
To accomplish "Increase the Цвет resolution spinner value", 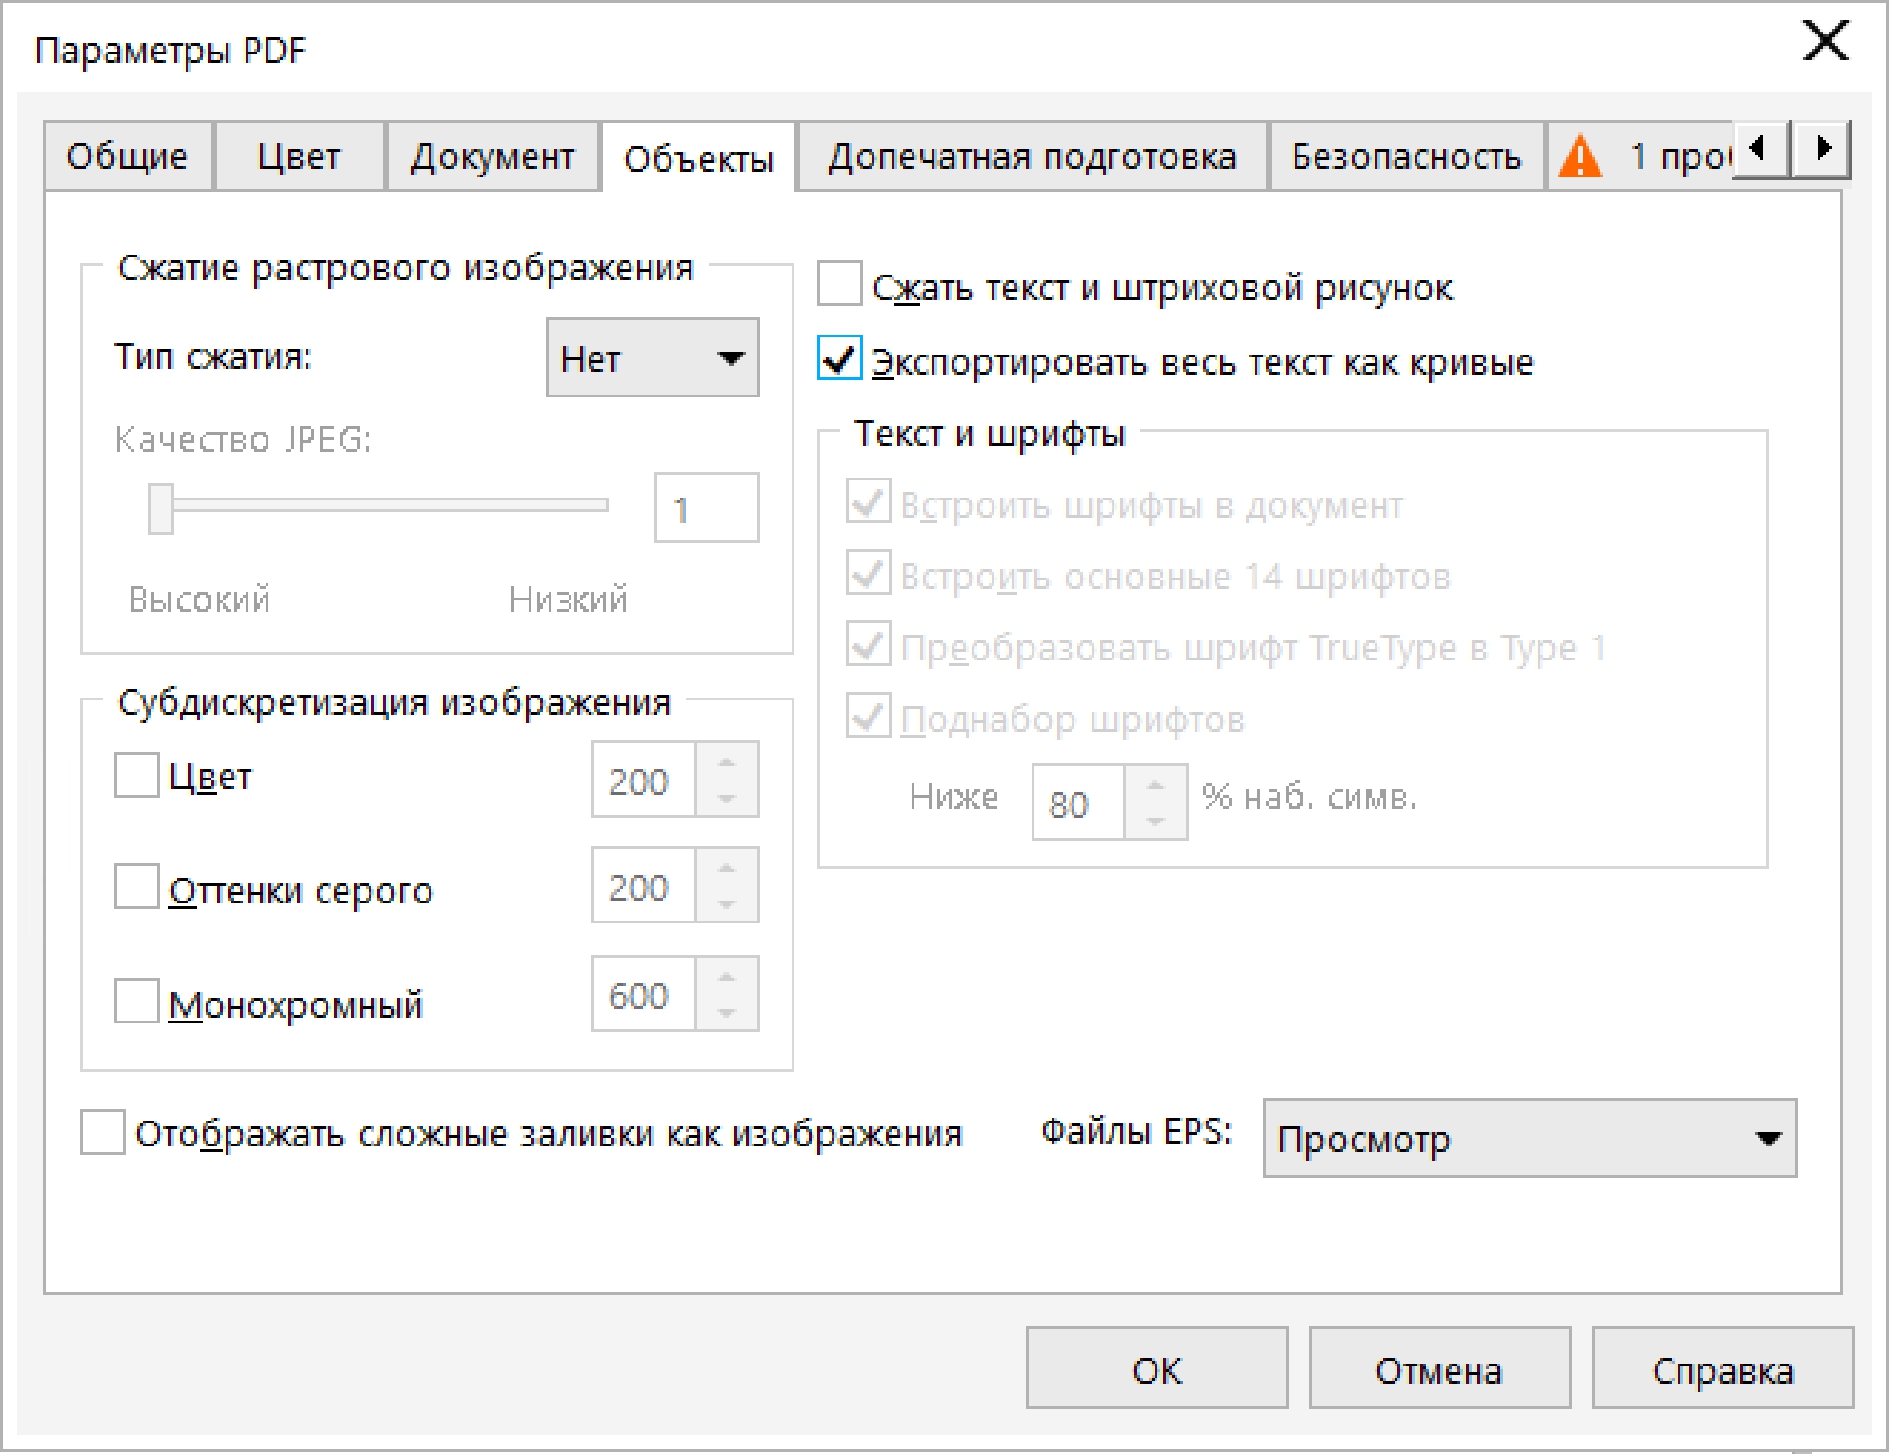I will tap(727, 762).
